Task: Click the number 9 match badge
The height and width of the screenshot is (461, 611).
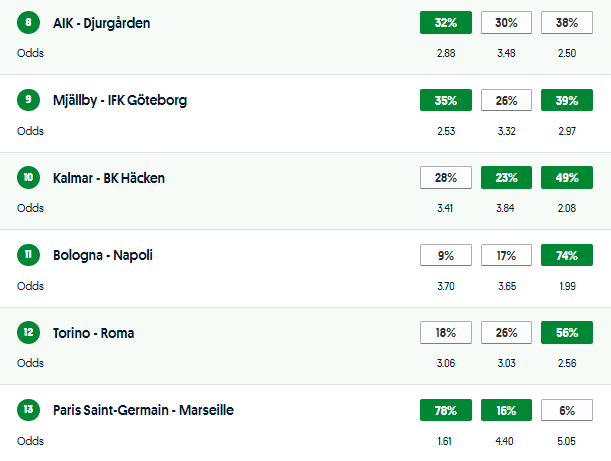Action: (28, 100)
